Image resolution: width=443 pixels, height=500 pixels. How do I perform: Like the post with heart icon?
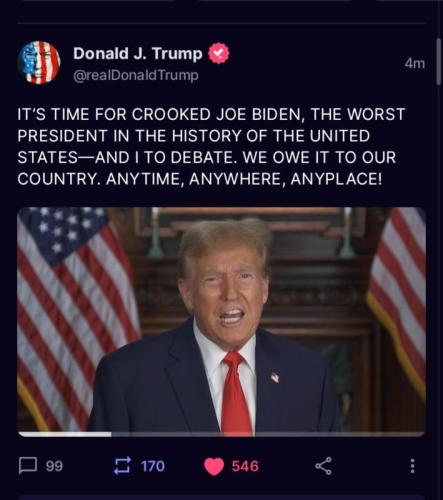tap(214, 466)
